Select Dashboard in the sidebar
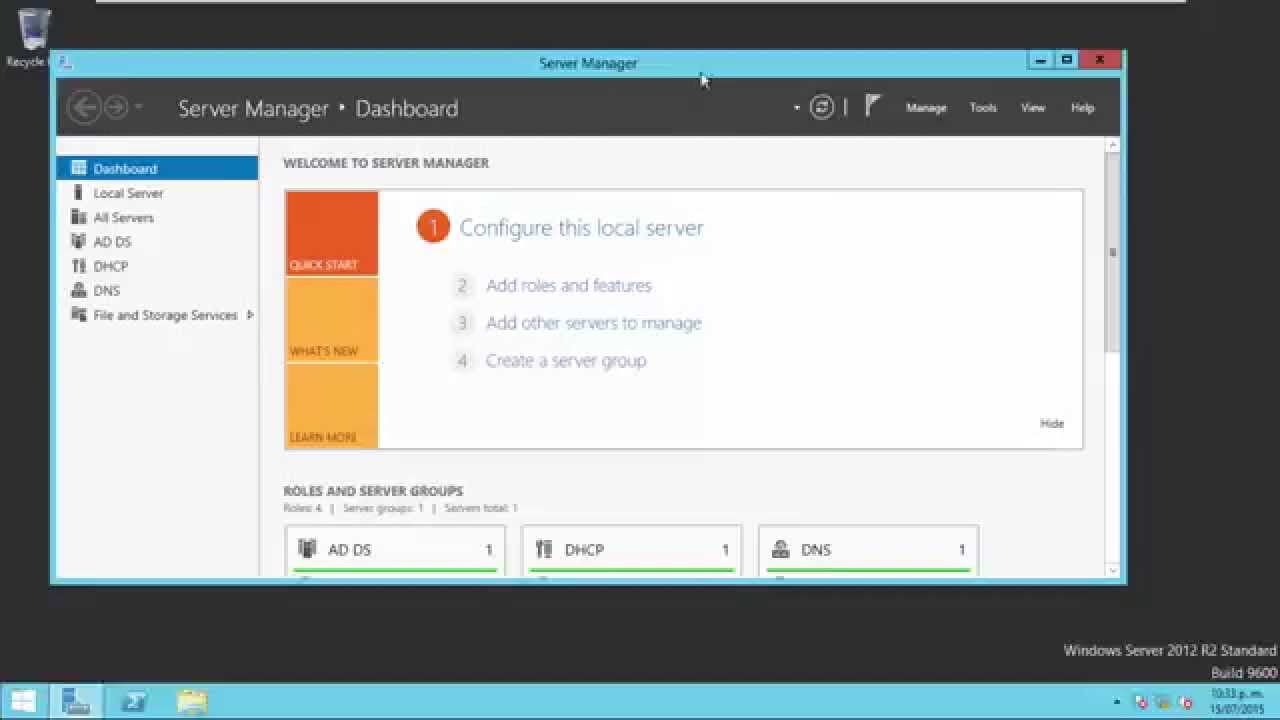The image size is (1280, 720). point(157,168)
